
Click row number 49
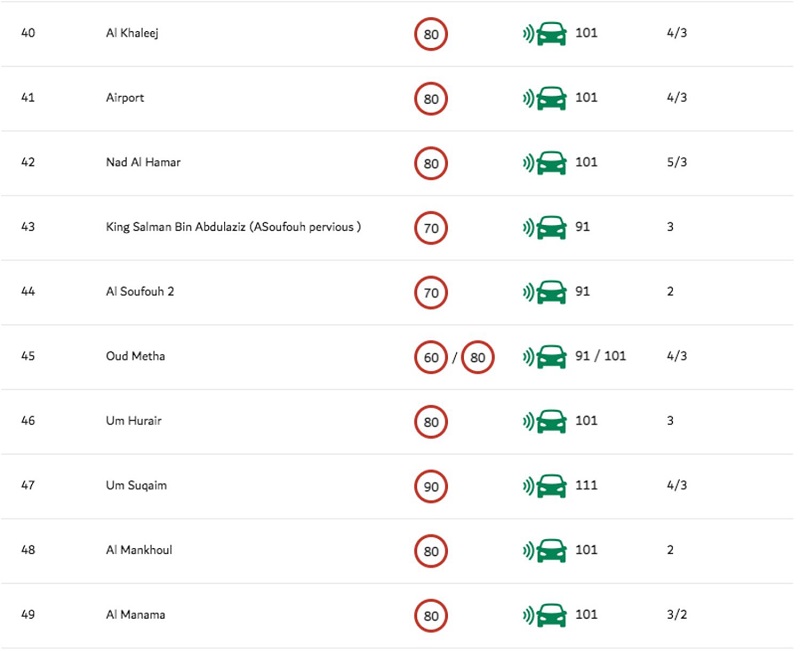tap(28, 614)
